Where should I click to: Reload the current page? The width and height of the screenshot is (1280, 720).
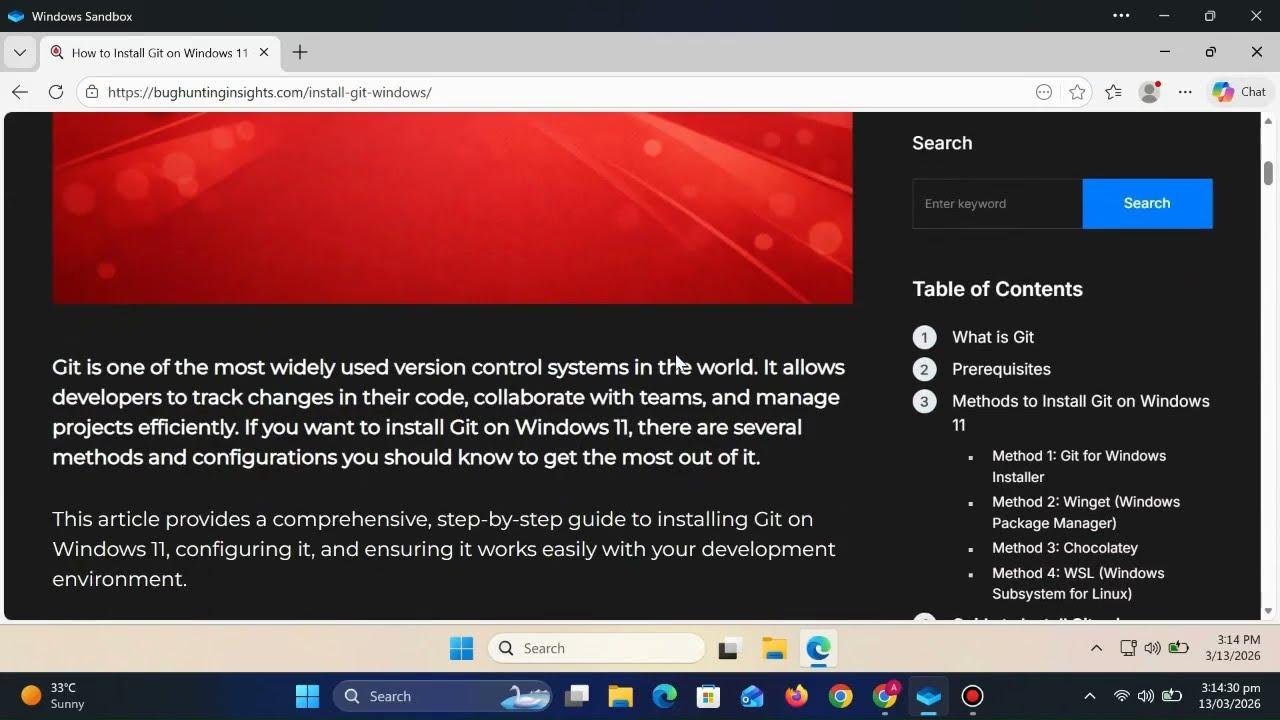tap(56, 92)
